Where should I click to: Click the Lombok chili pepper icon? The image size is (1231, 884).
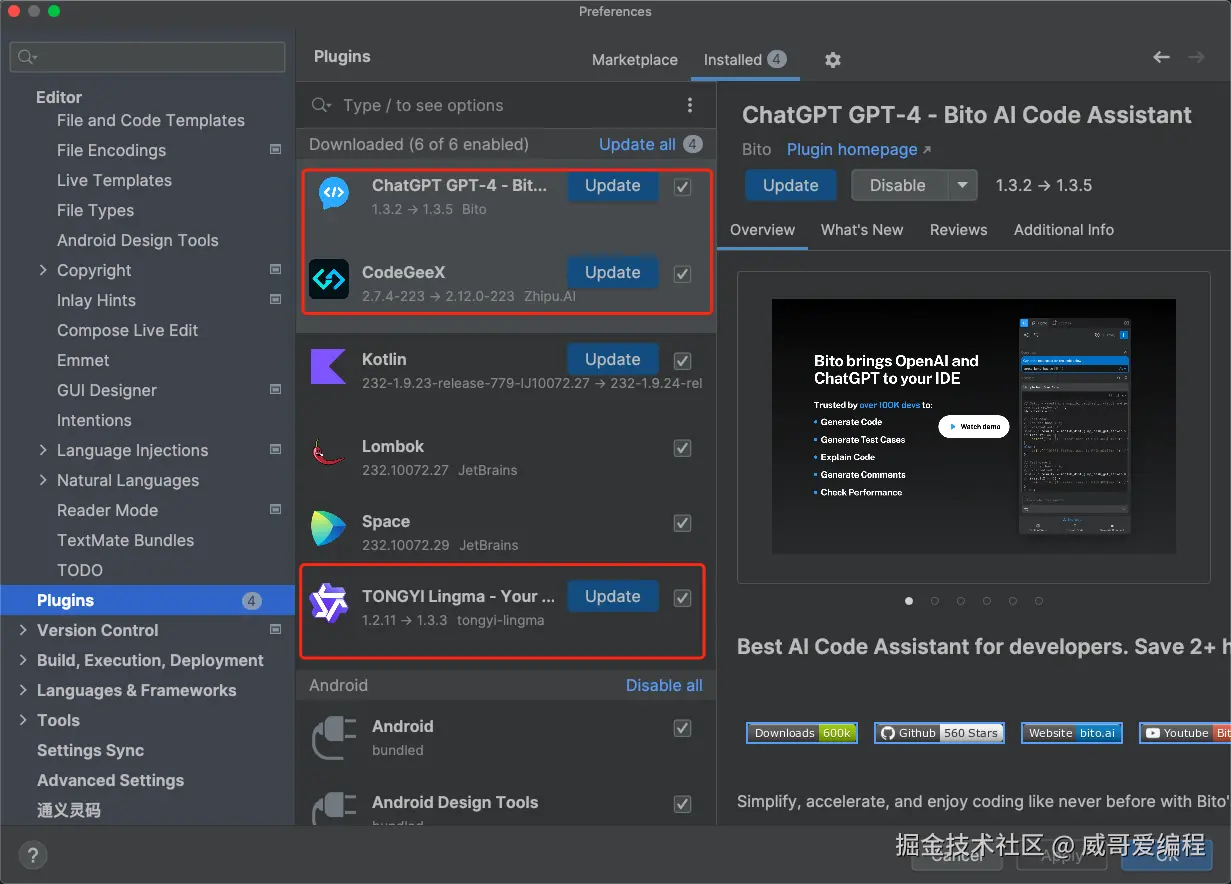click(329, 454)
